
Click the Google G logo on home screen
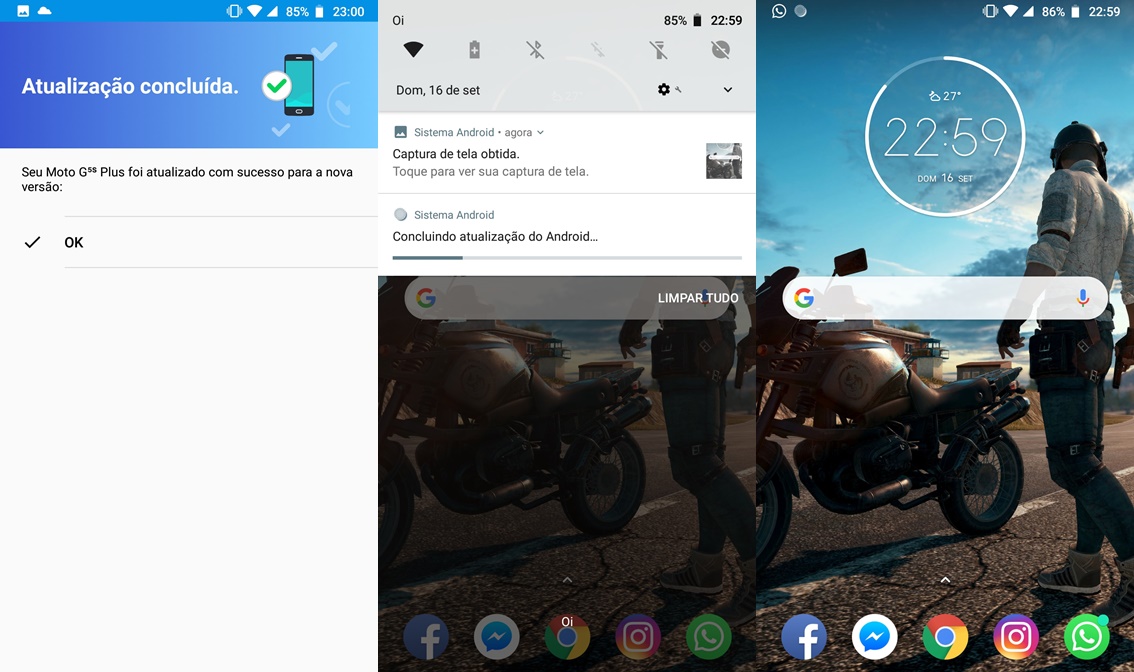pyautogui.click(x=804, y=298)
